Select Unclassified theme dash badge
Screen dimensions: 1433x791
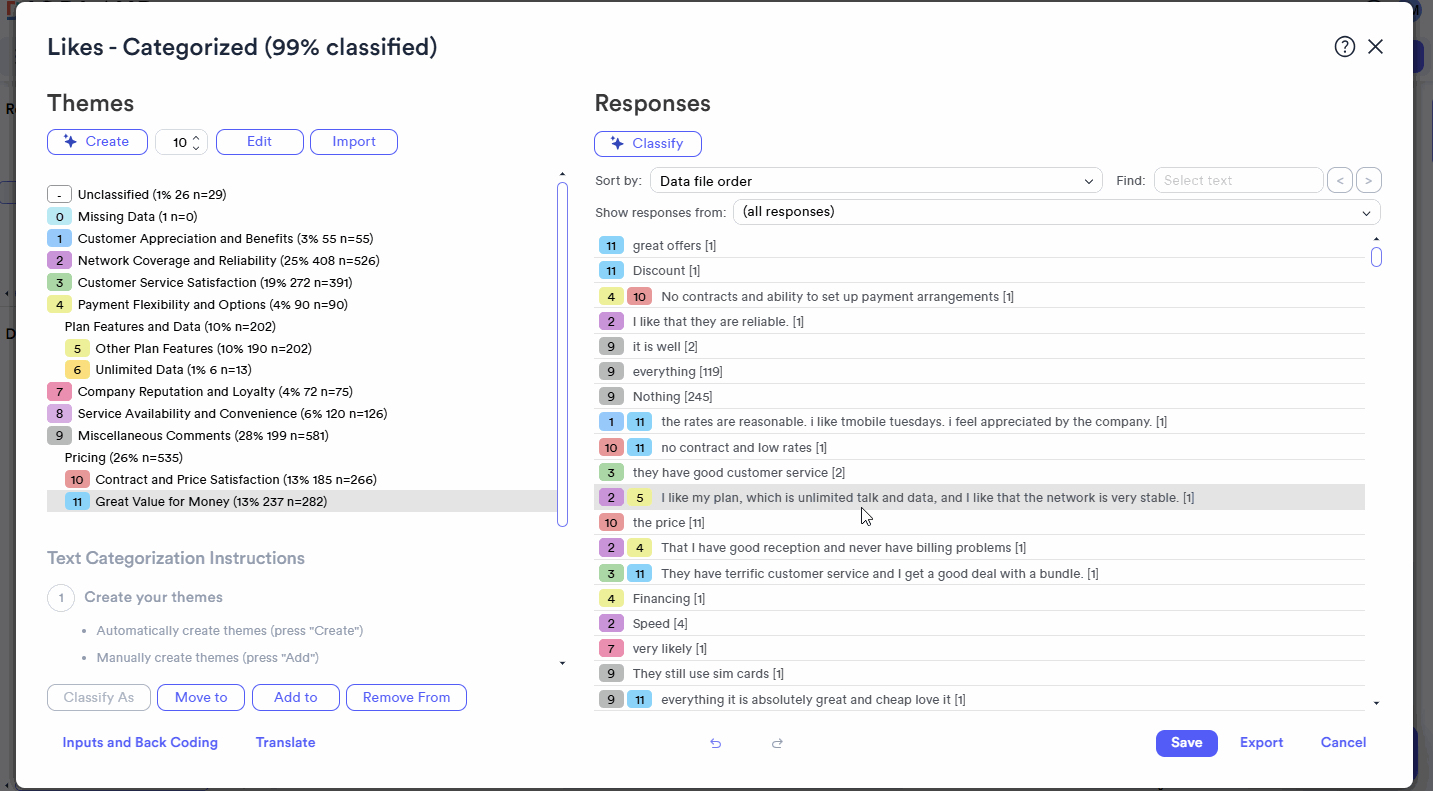coord(59,195)
